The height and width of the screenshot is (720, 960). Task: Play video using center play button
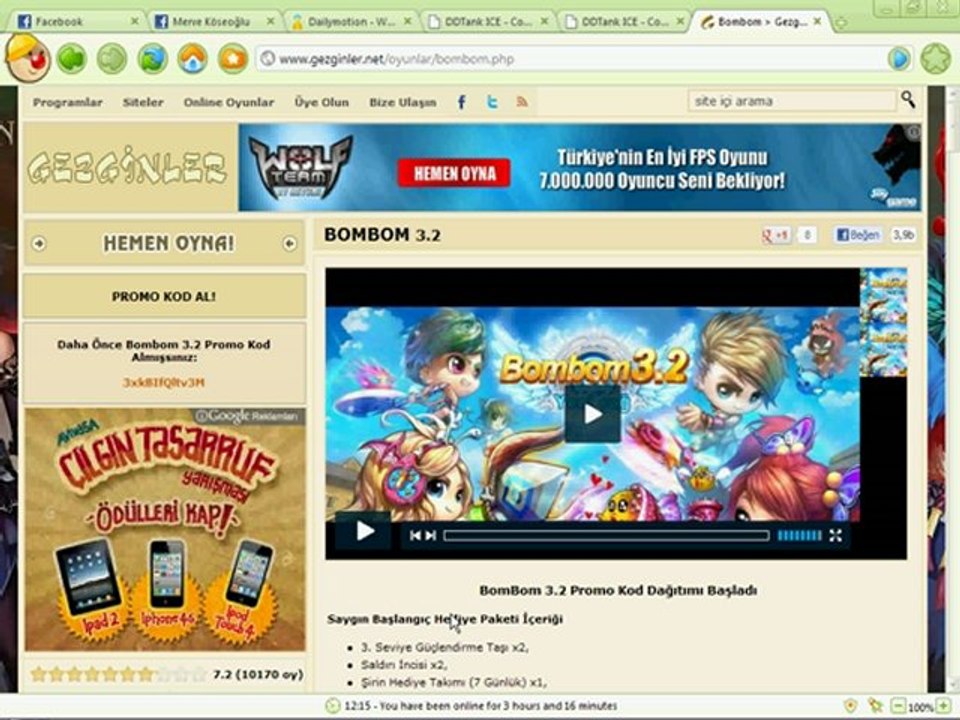tap(592, 414)
